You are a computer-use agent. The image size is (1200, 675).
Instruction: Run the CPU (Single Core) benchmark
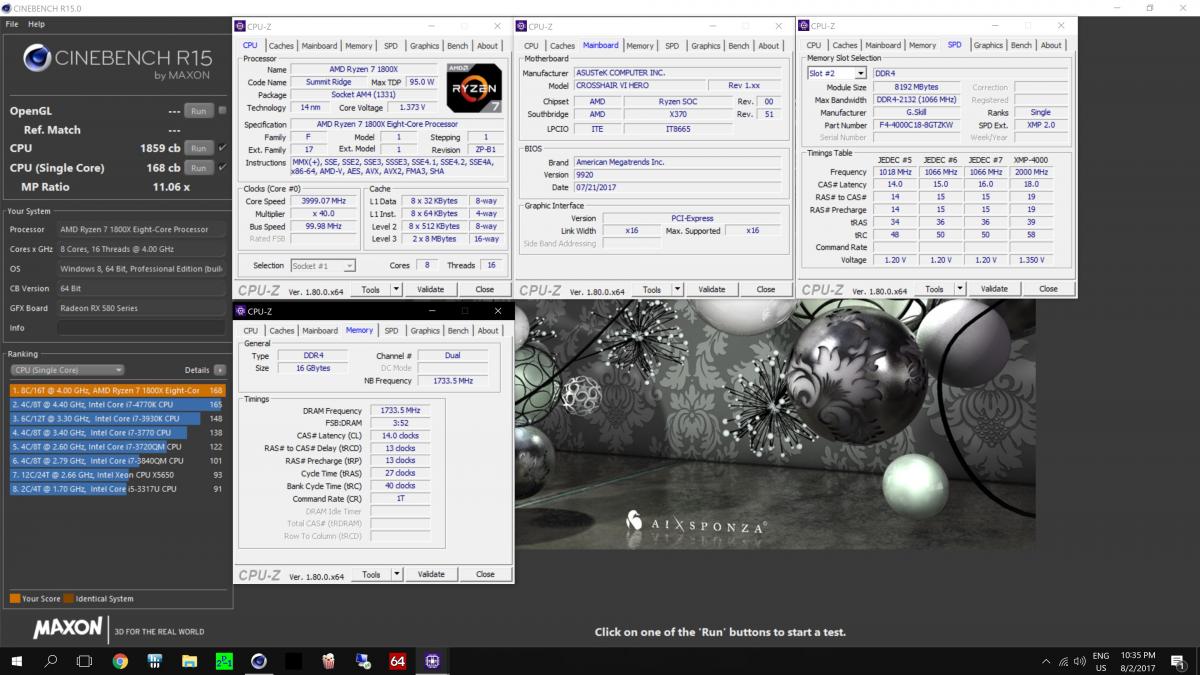point(198,167)
